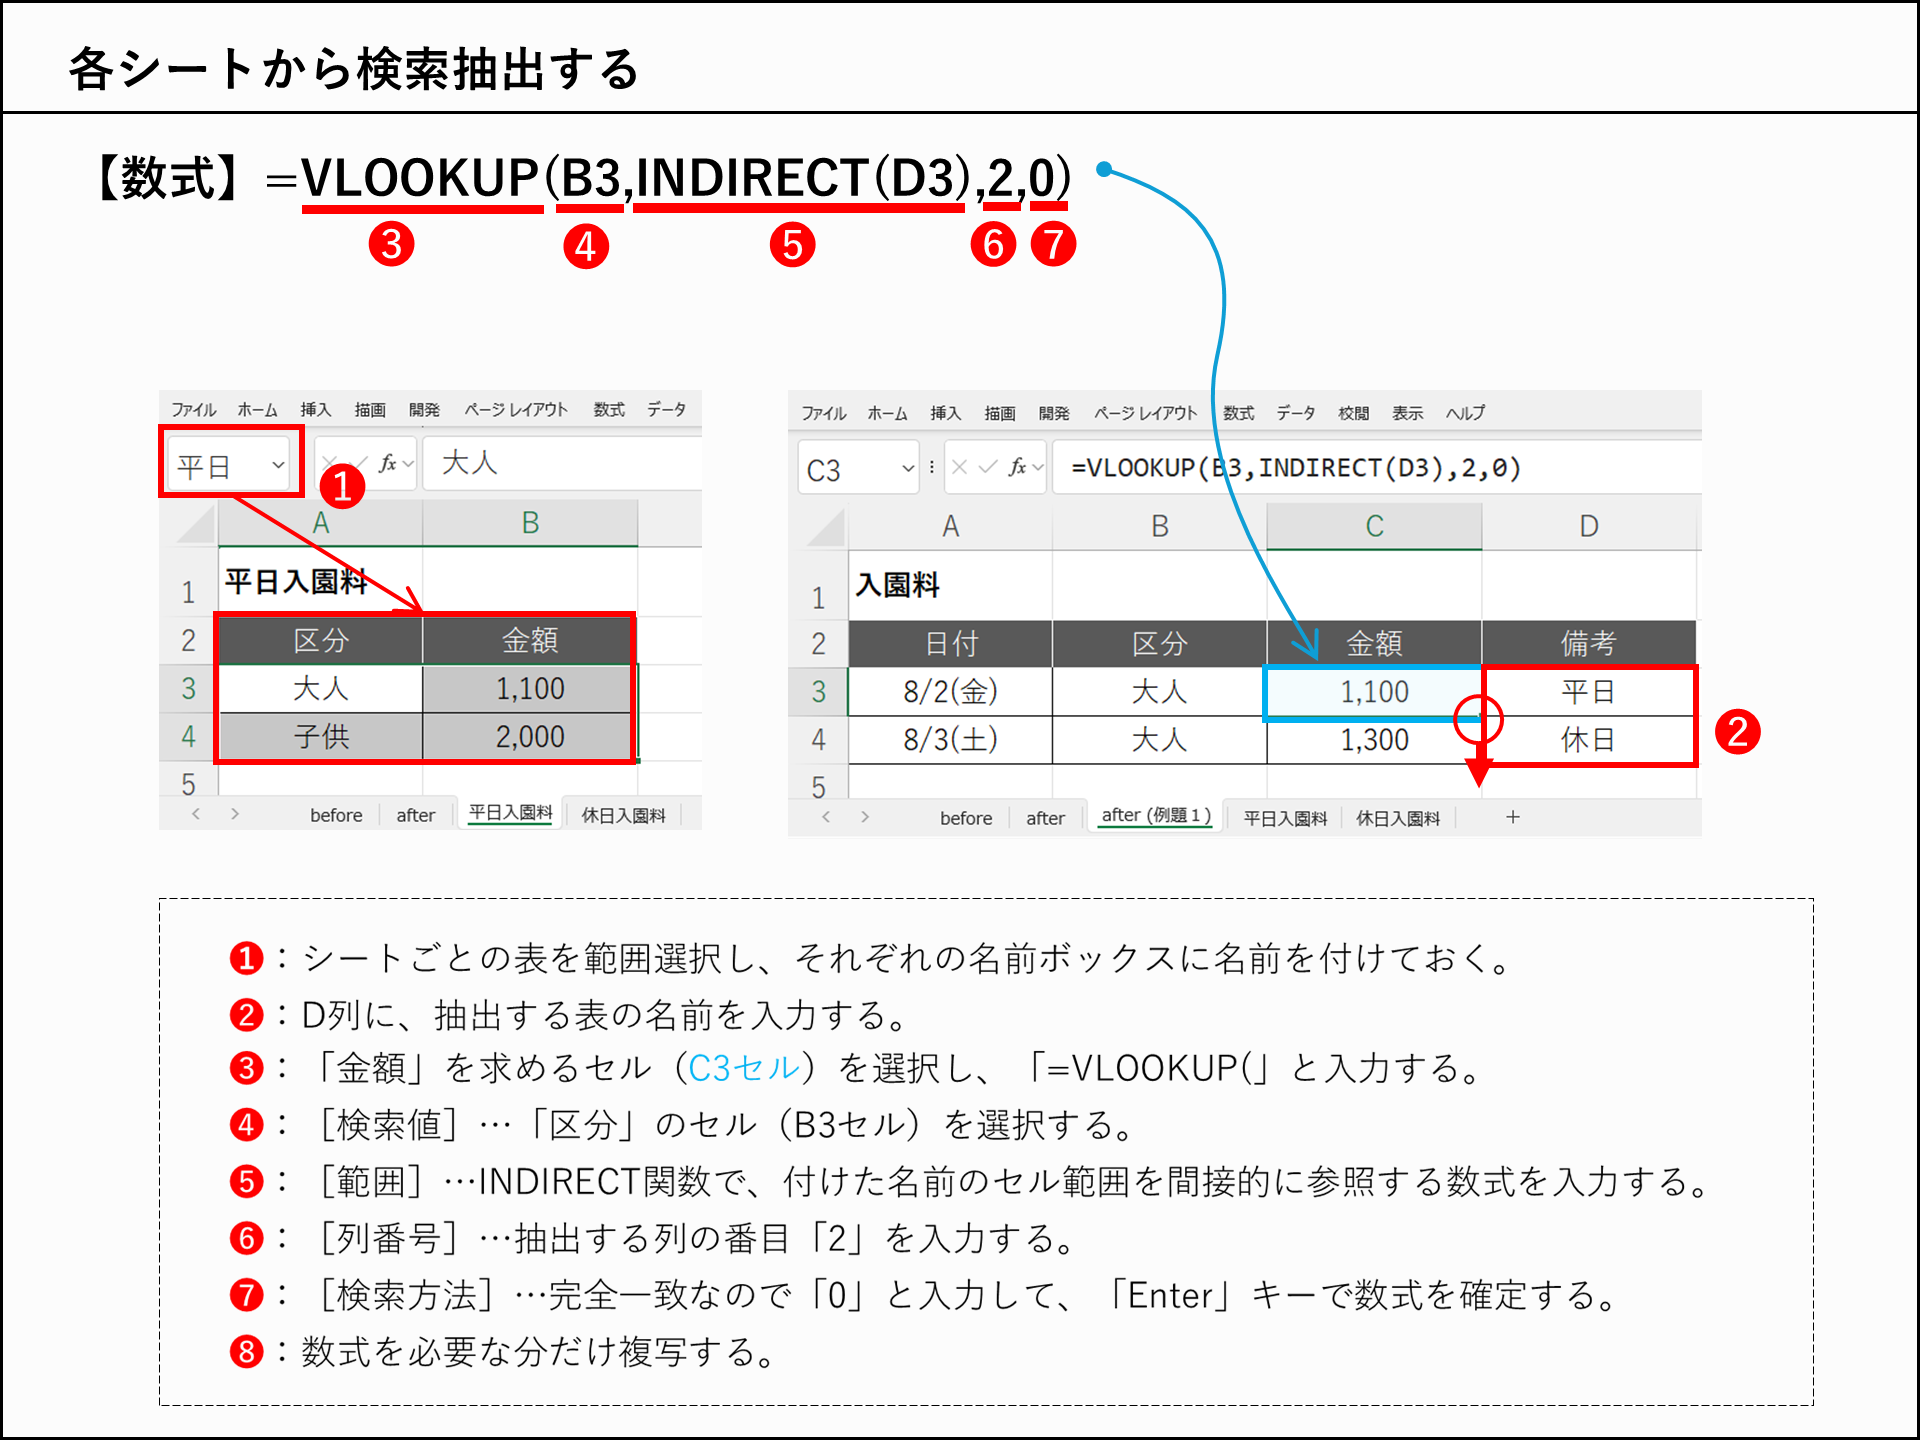Open ページレイアウト tab in the right Excel window

(1145, 413)
